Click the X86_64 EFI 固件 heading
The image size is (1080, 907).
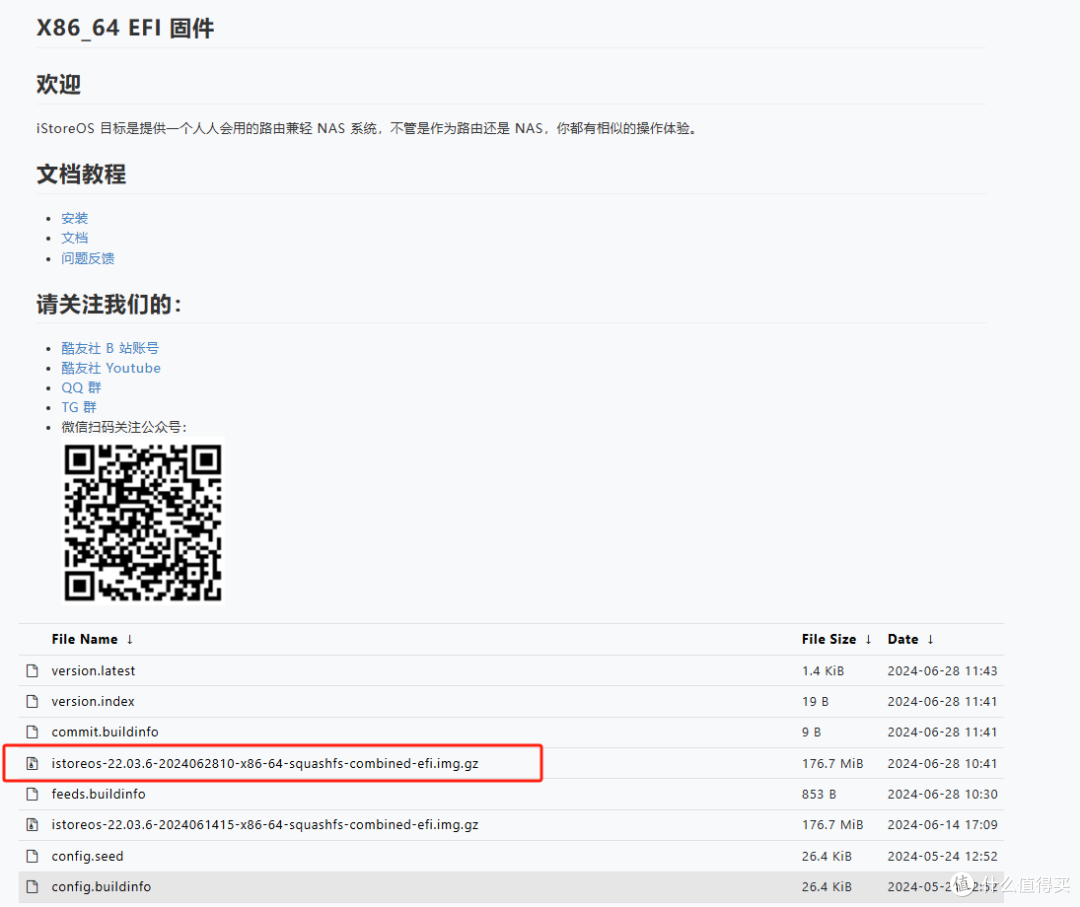click(125, 28)
